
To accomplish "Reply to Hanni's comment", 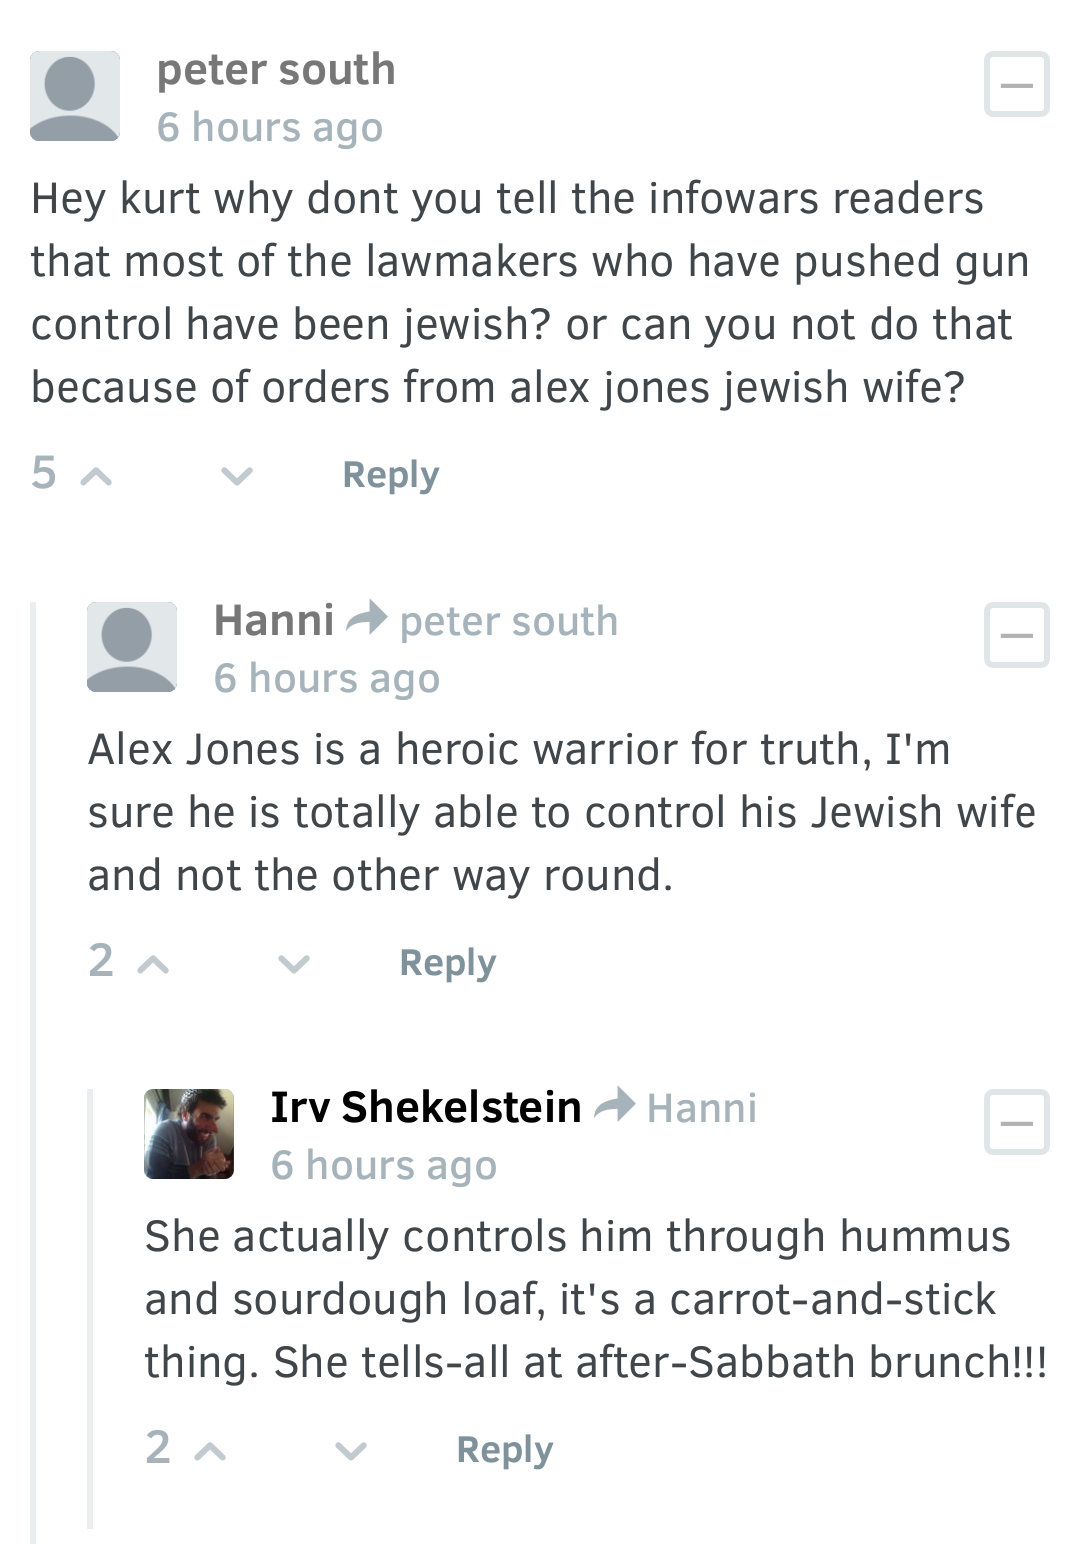I will point(448,963).
